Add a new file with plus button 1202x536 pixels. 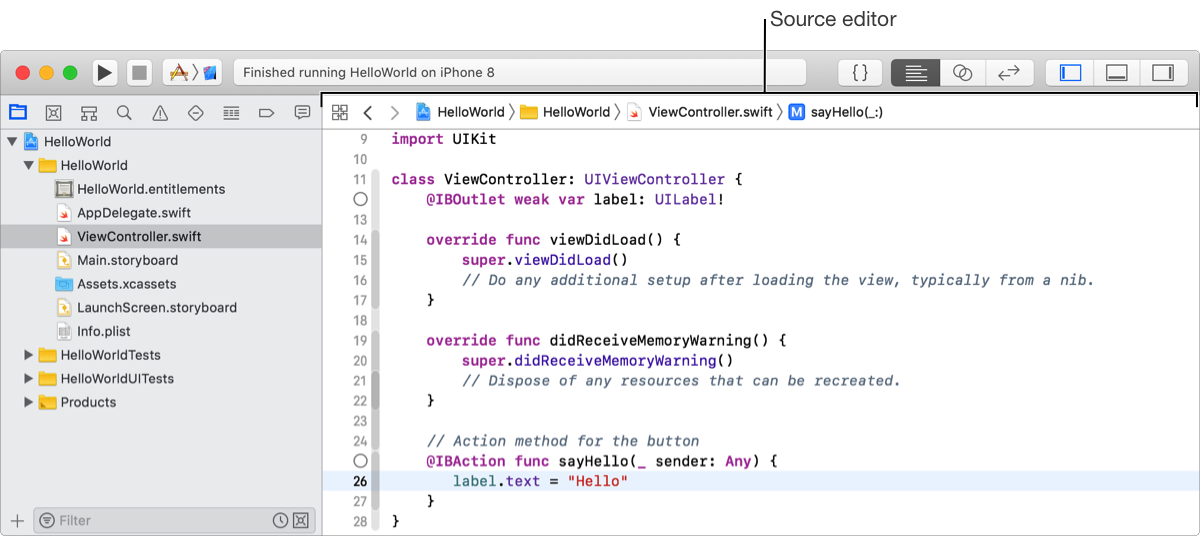pyautogui.click(x=17, y=520)
